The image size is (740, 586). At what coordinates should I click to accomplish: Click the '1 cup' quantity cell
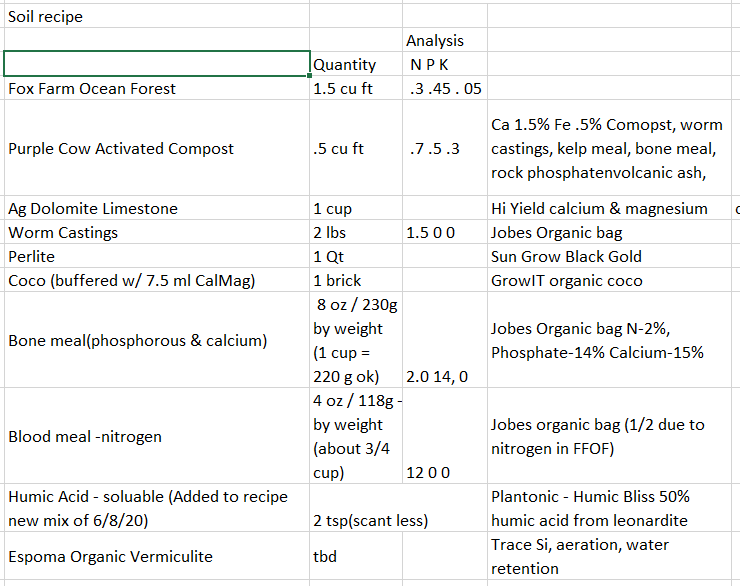point(356,208)
